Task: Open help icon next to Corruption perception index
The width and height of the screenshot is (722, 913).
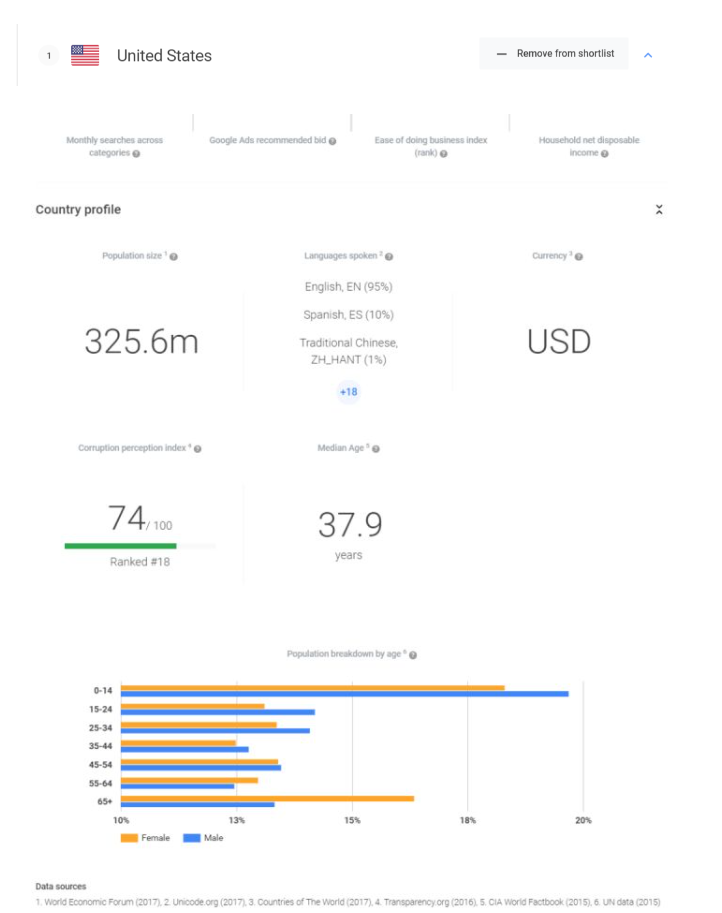Action: coord(197,449)
